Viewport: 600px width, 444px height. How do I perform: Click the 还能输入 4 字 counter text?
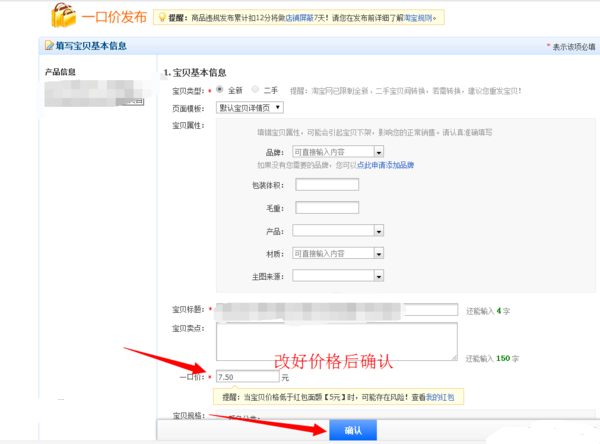tap(488, 311)
